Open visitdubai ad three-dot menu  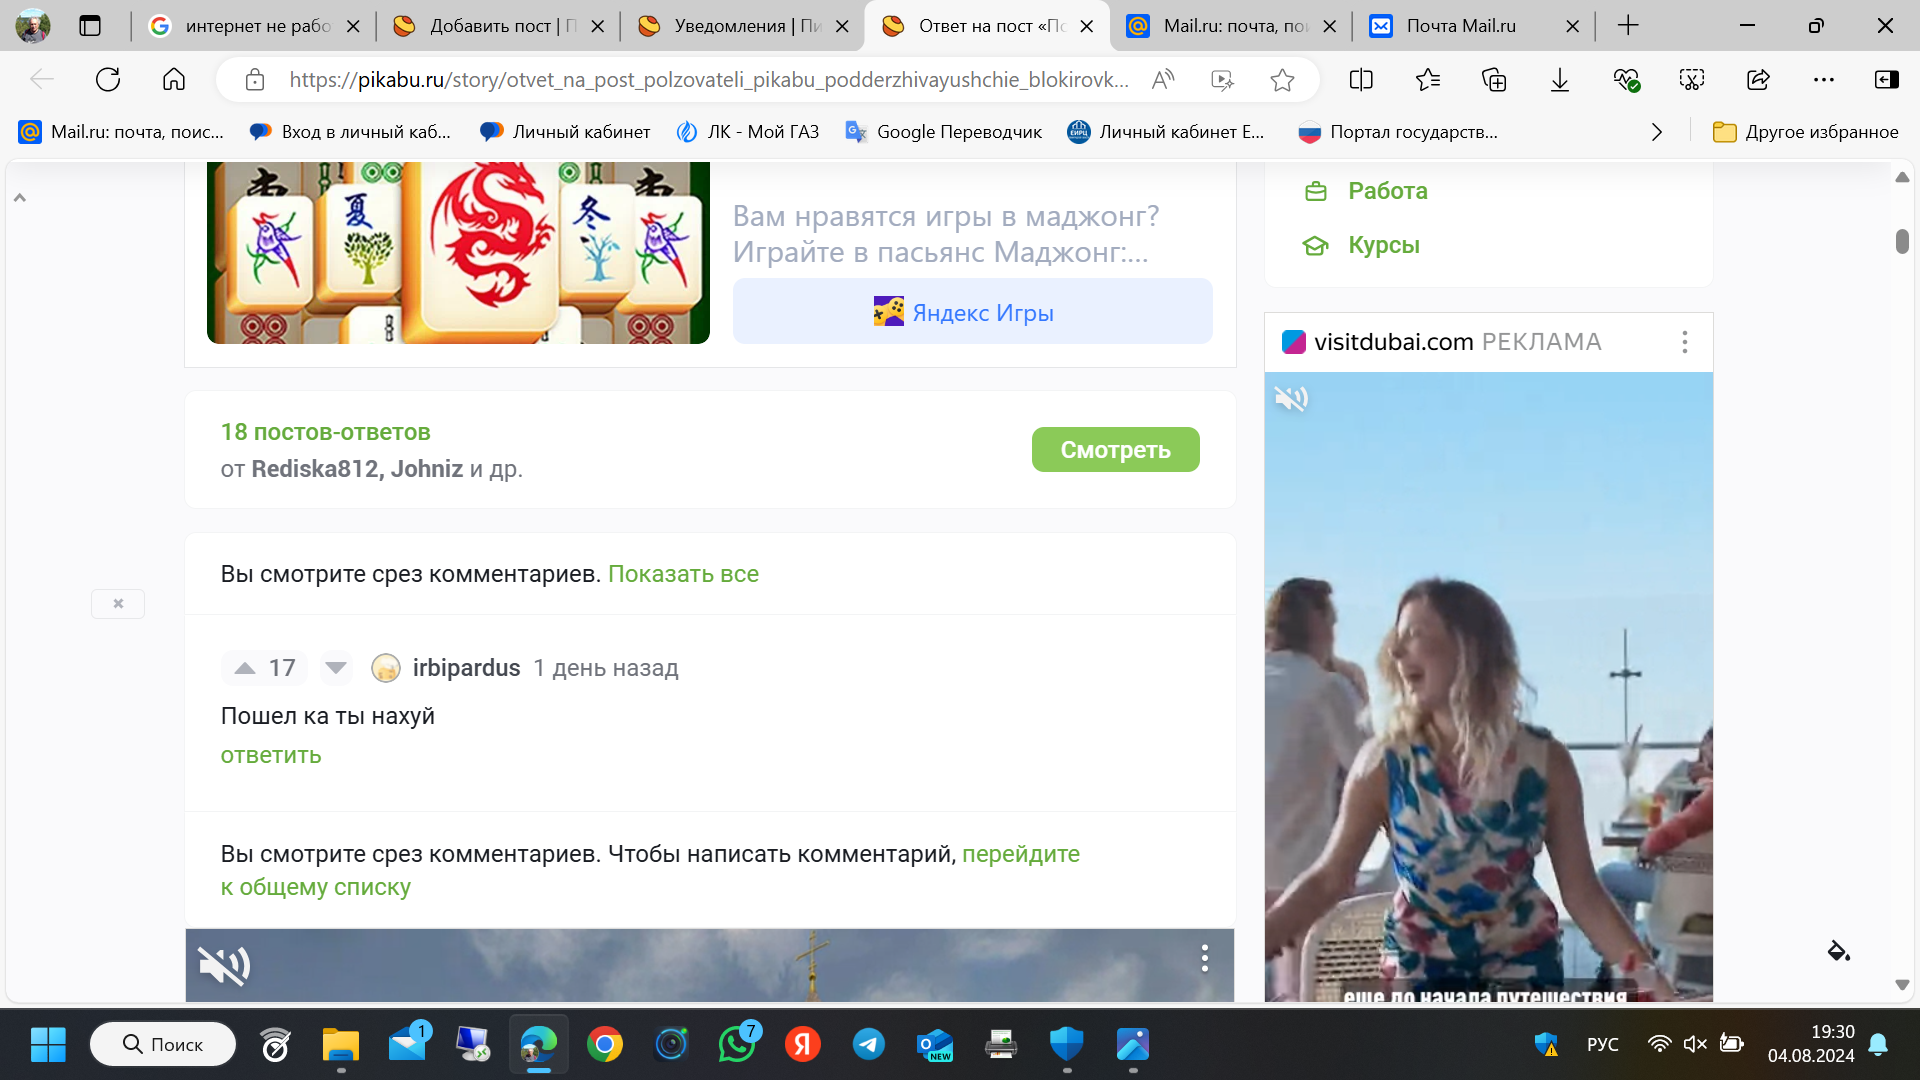[x=1685, y=342]
